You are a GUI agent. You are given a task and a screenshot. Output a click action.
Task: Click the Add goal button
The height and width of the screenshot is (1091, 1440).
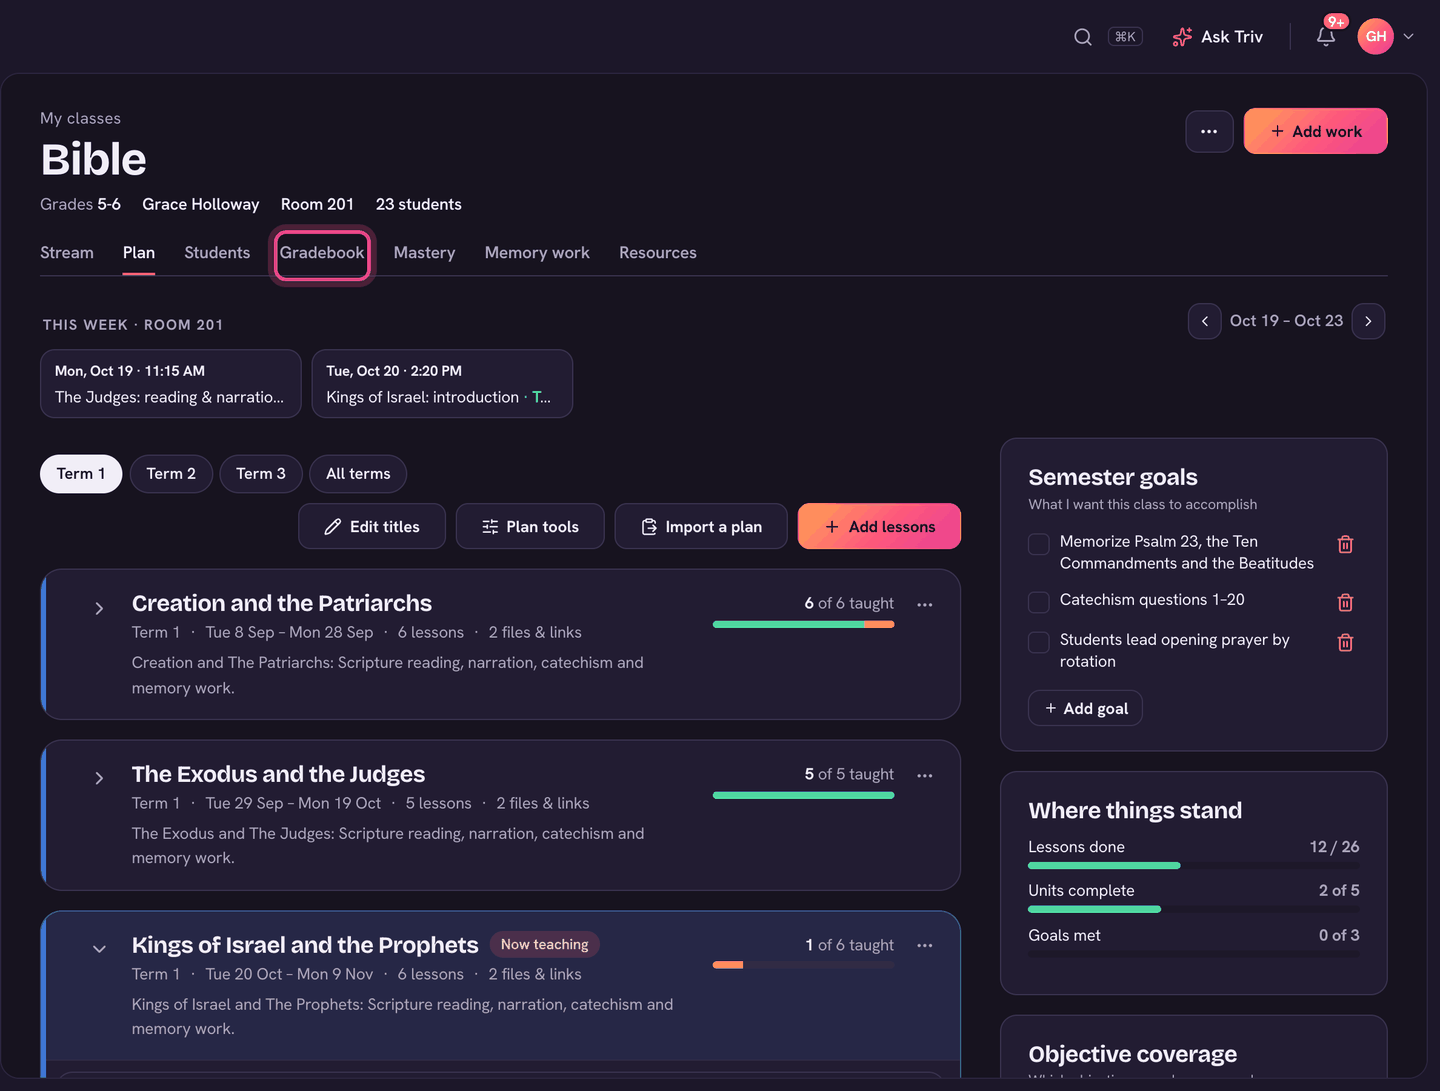pos(1085,708)
